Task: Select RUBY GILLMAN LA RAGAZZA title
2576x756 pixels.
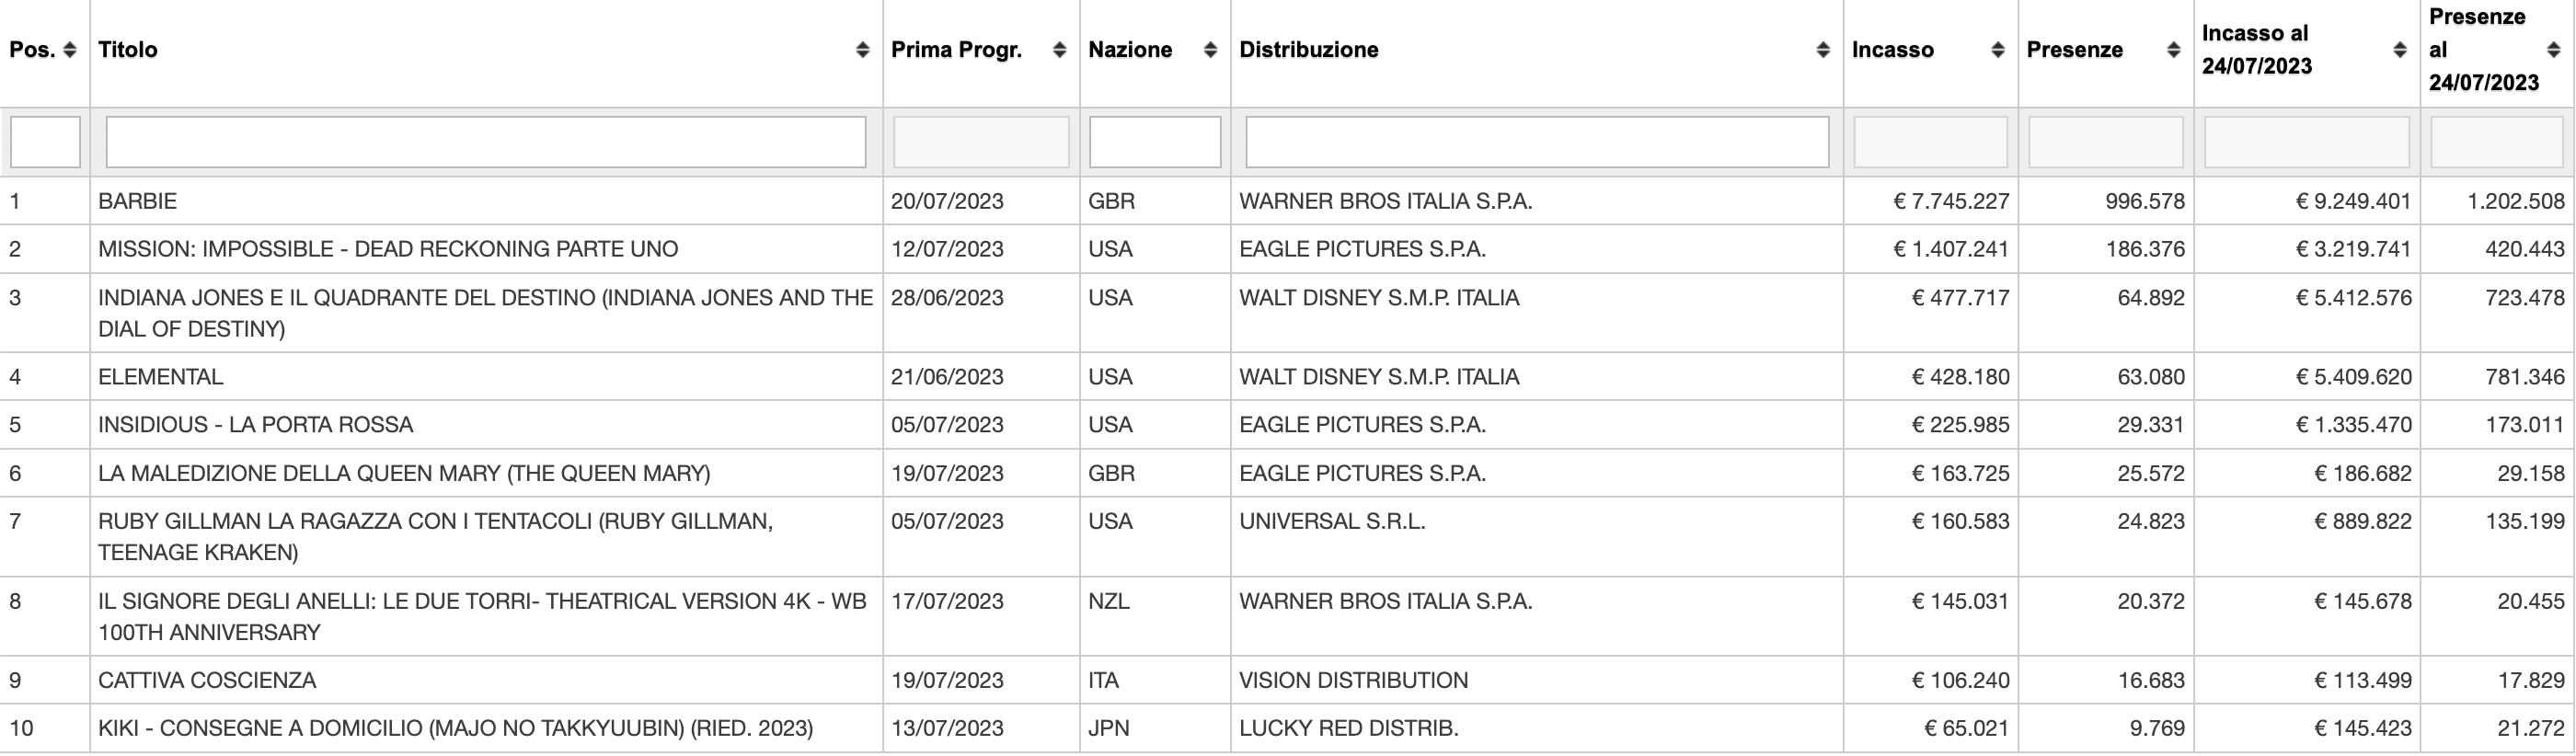Action: tap(436, 537)
